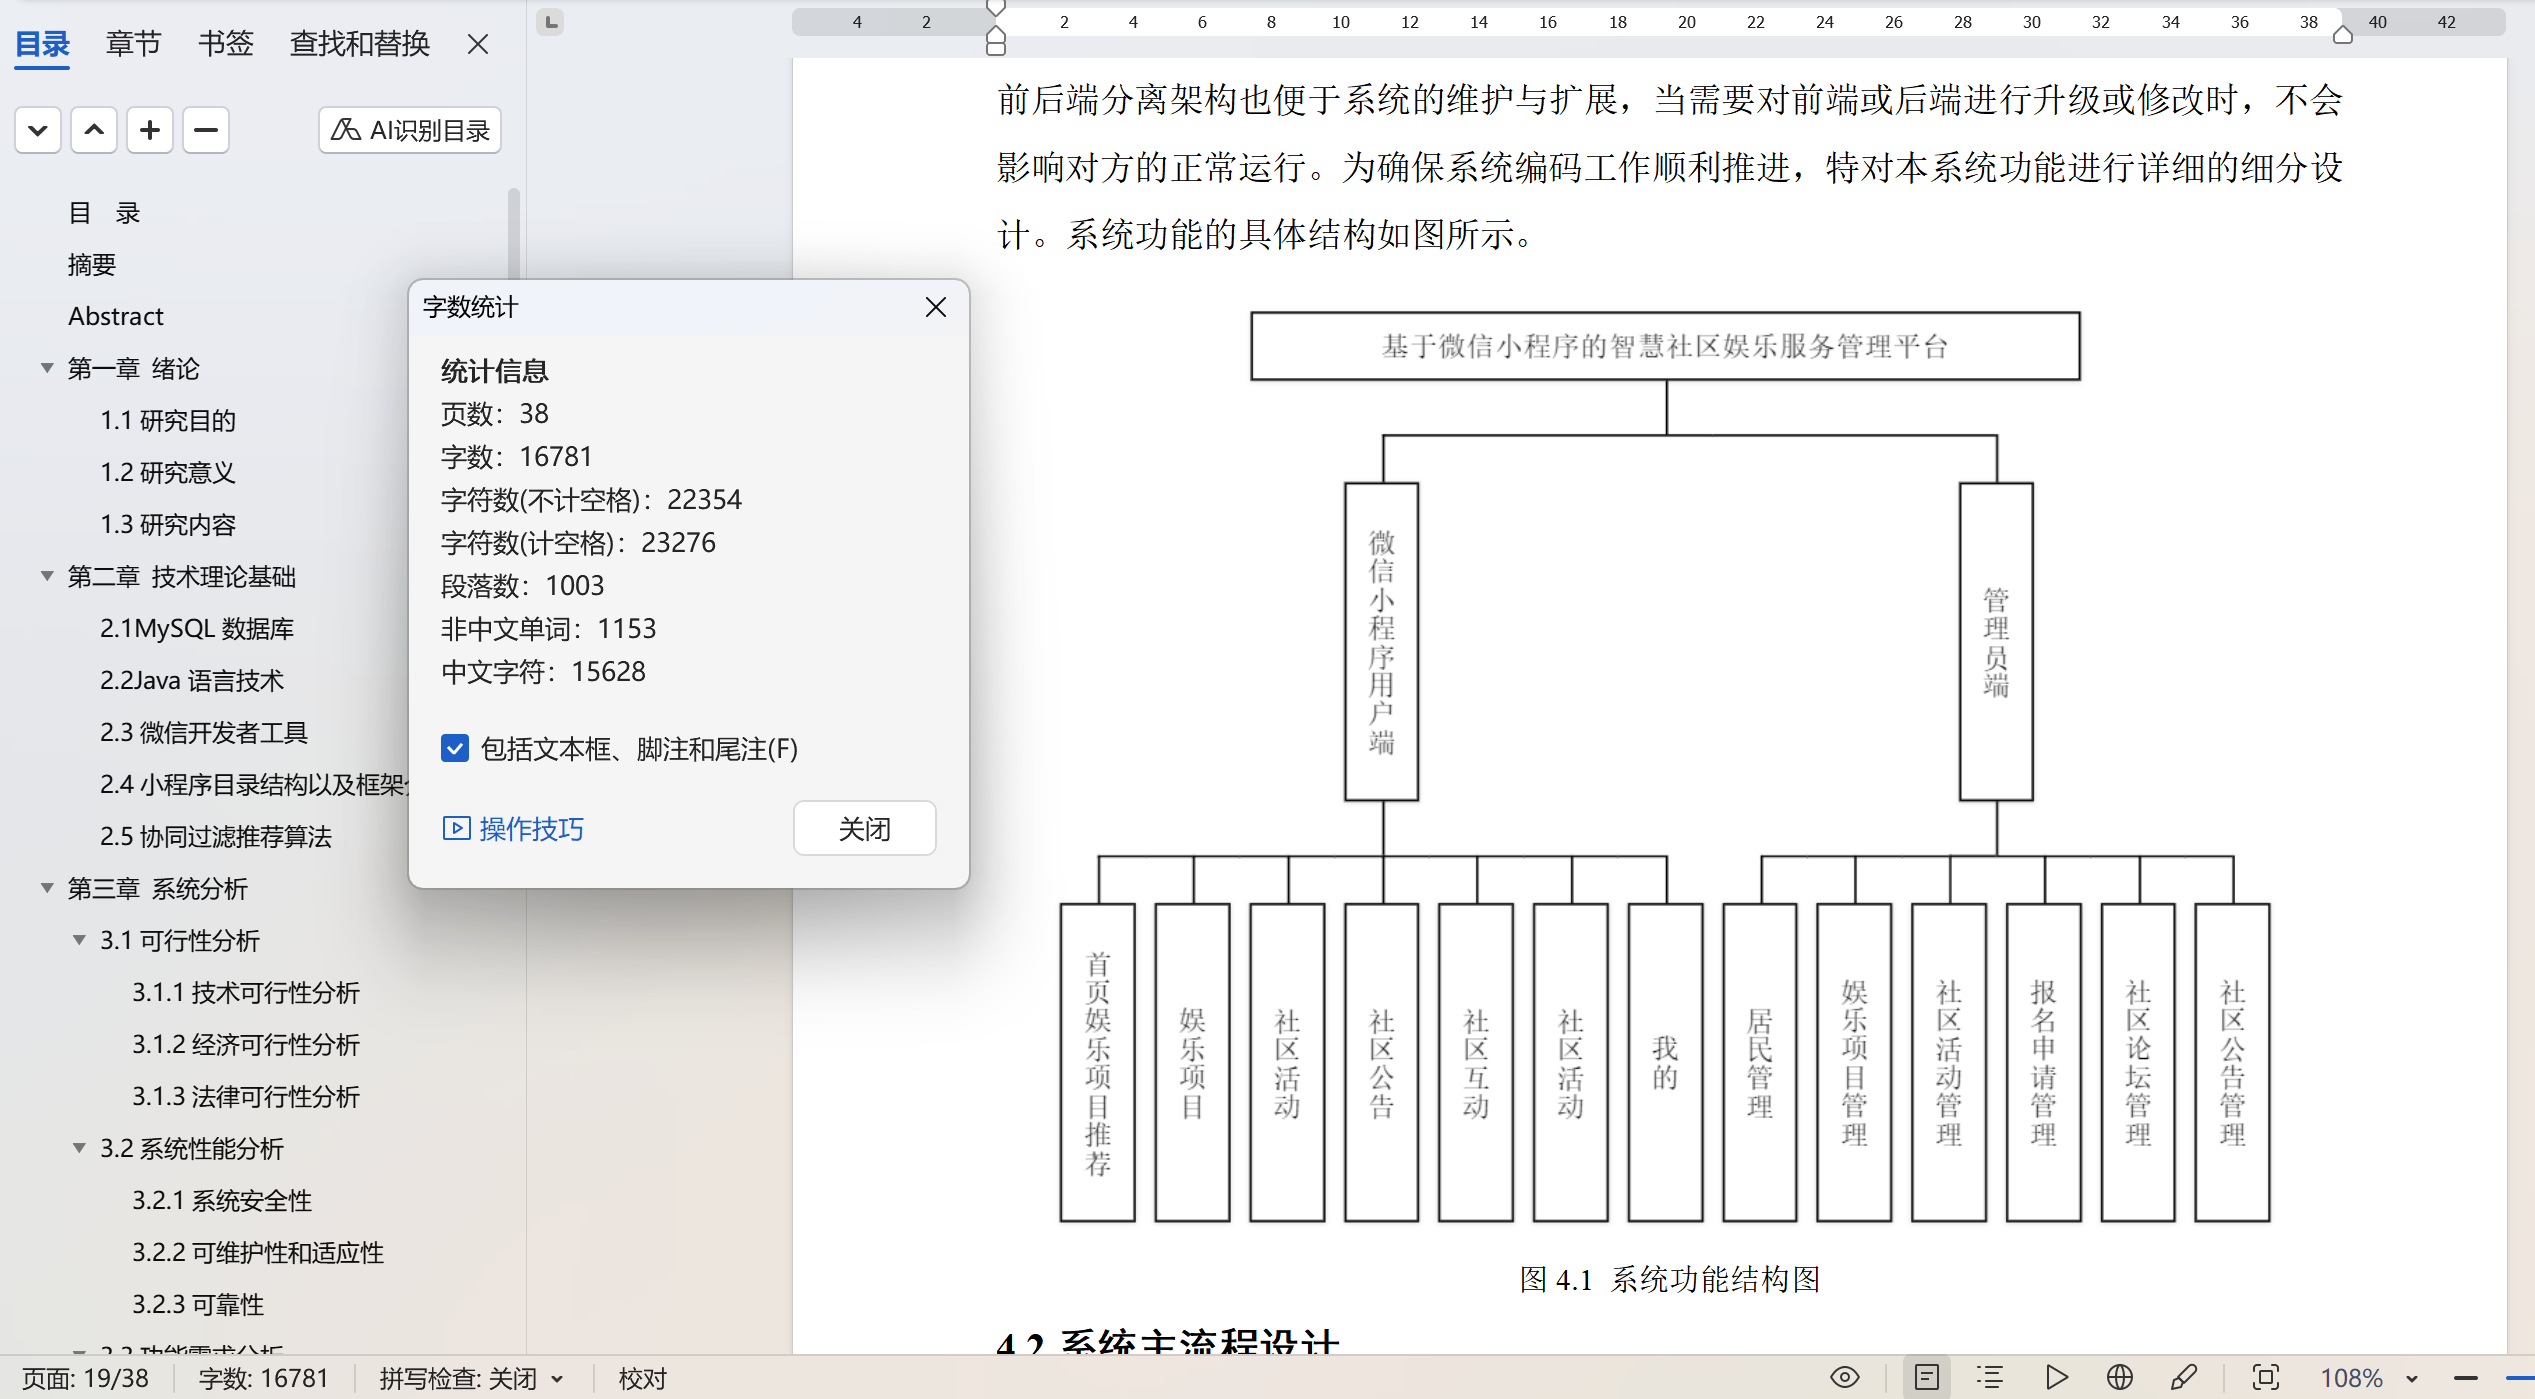Click the promote heading up-arrow icon
The image size is (2535, 1399).
click(94, 130)
